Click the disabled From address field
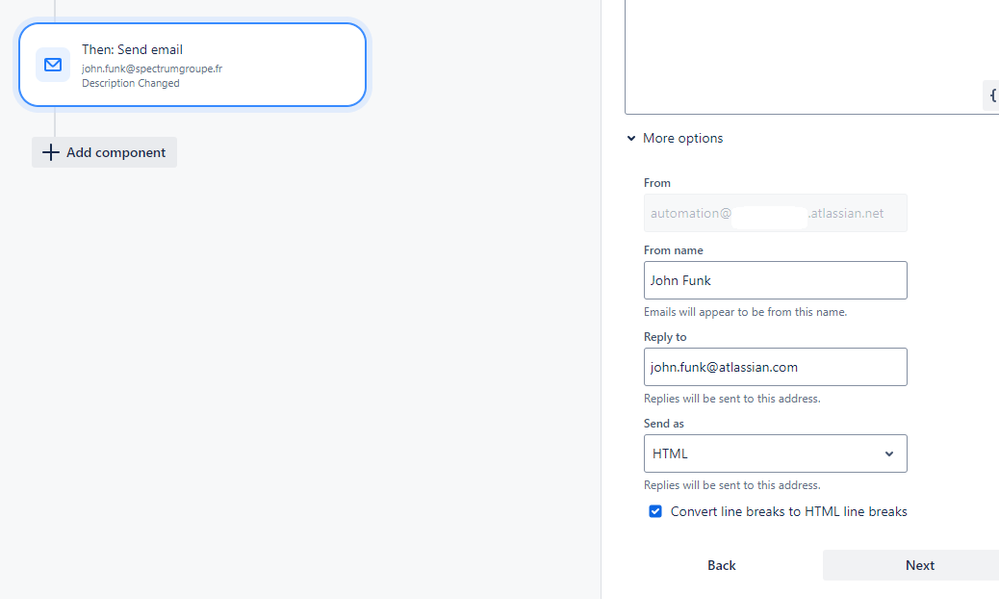Screen dimensions: 999x599 [775, 213]
